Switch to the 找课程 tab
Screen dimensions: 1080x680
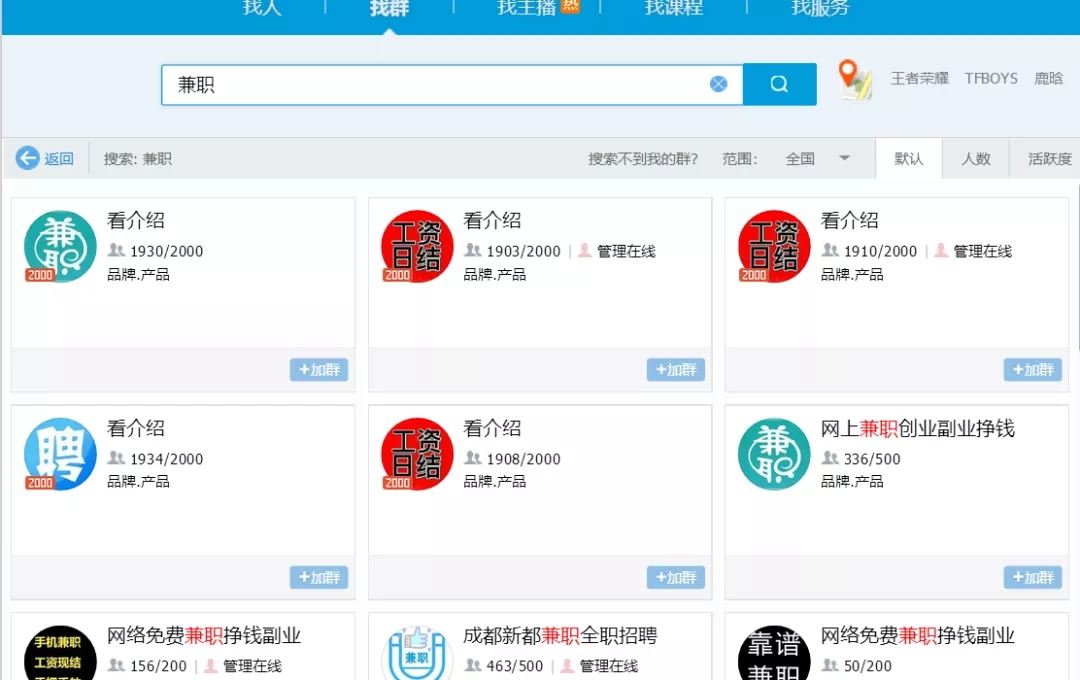(673, 8)
